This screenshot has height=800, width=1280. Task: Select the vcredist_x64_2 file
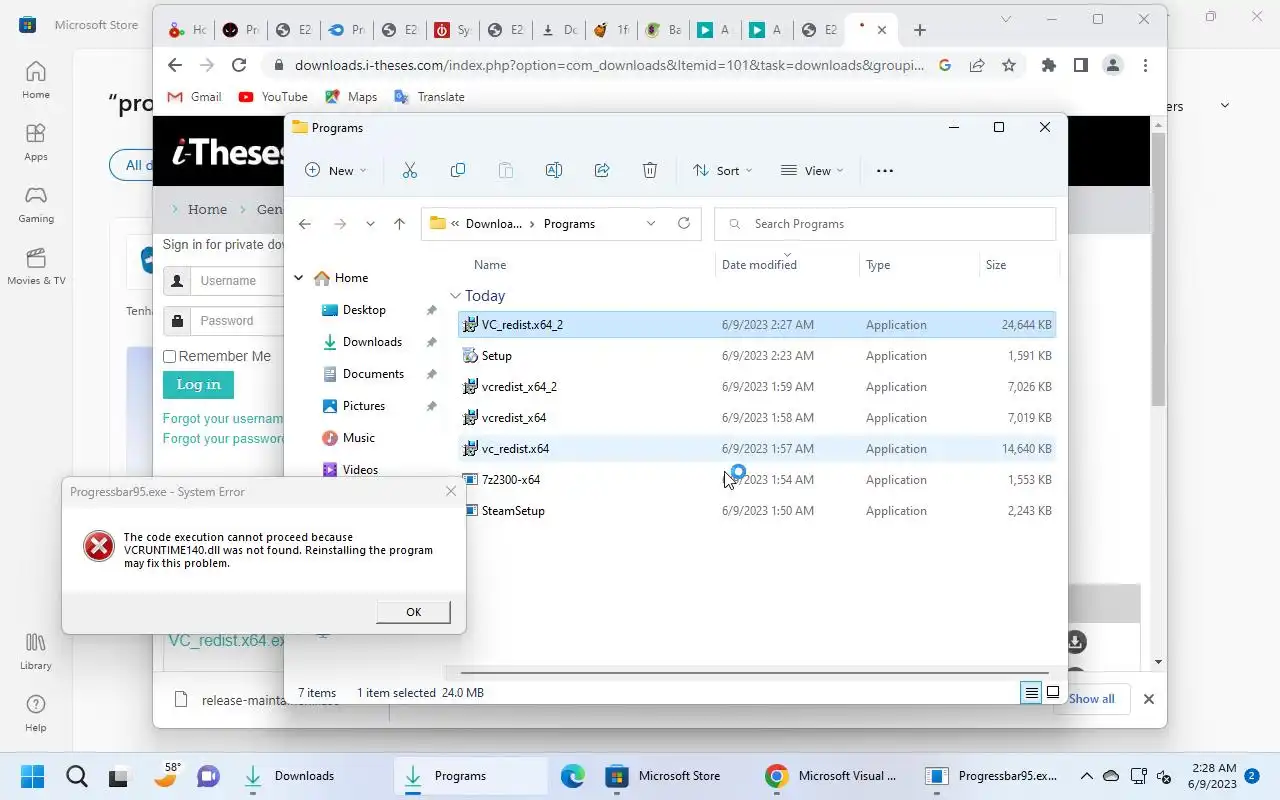point(757,387)
